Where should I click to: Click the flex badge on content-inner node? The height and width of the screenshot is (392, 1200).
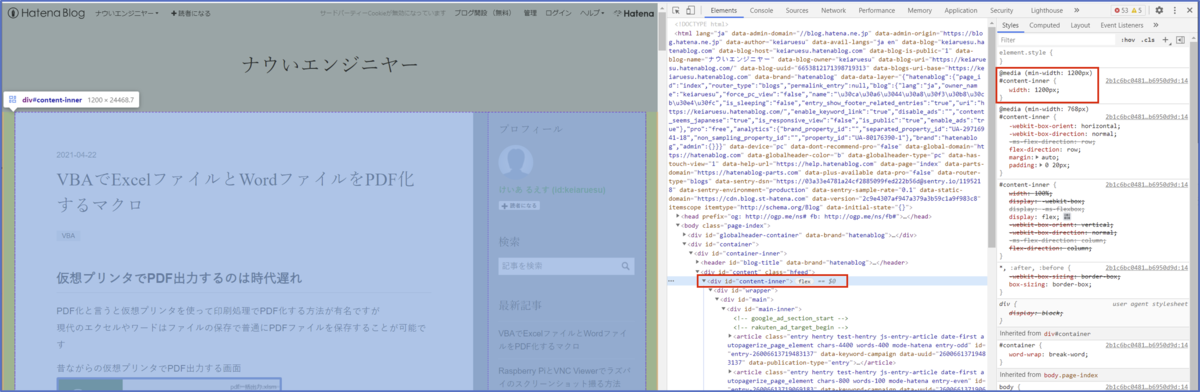804,282
